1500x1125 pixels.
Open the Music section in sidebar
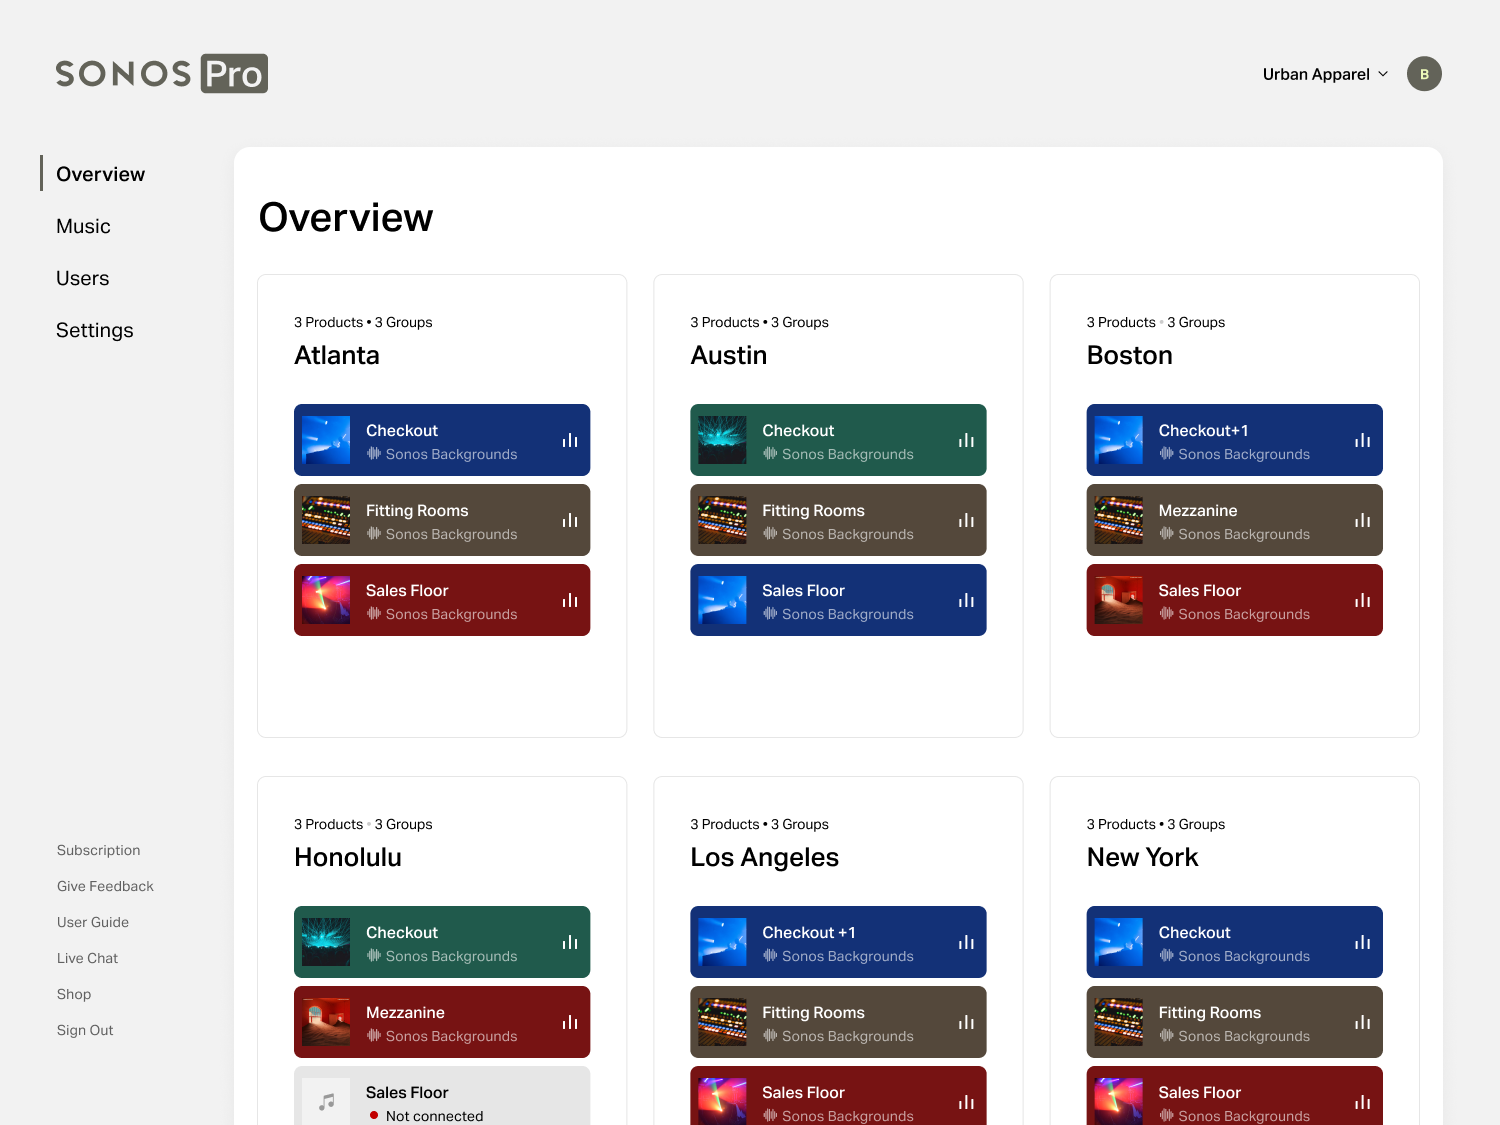pyautogui.click(x=83, y=226)
